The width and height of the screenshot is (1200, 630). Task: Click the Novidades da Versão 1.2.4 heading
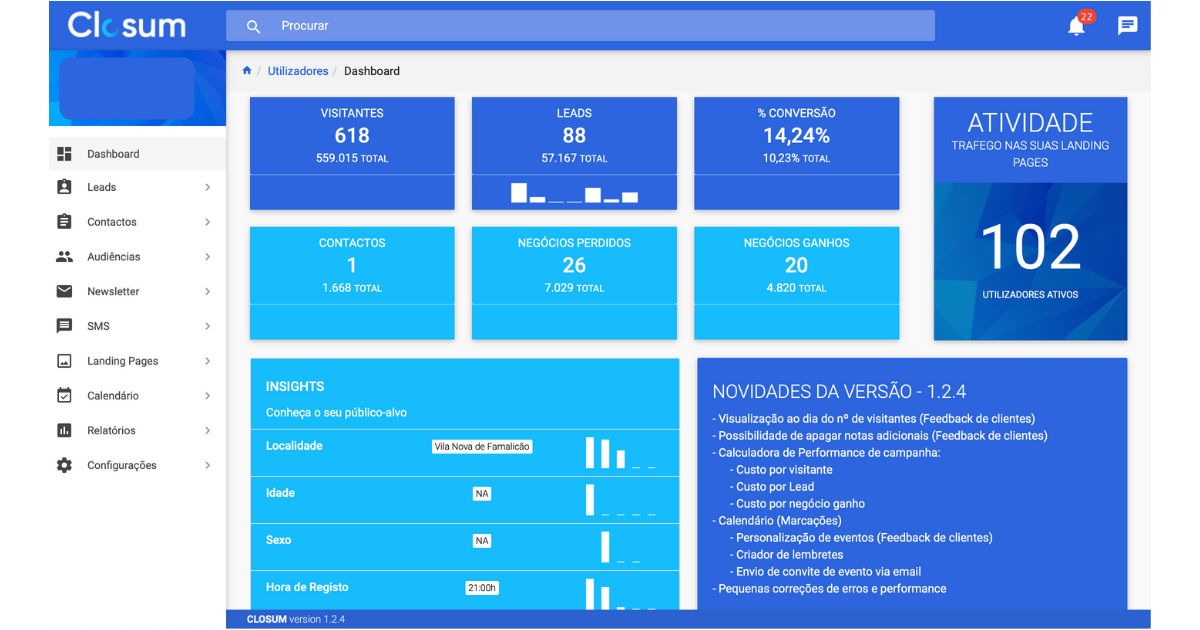pos(839,392)
